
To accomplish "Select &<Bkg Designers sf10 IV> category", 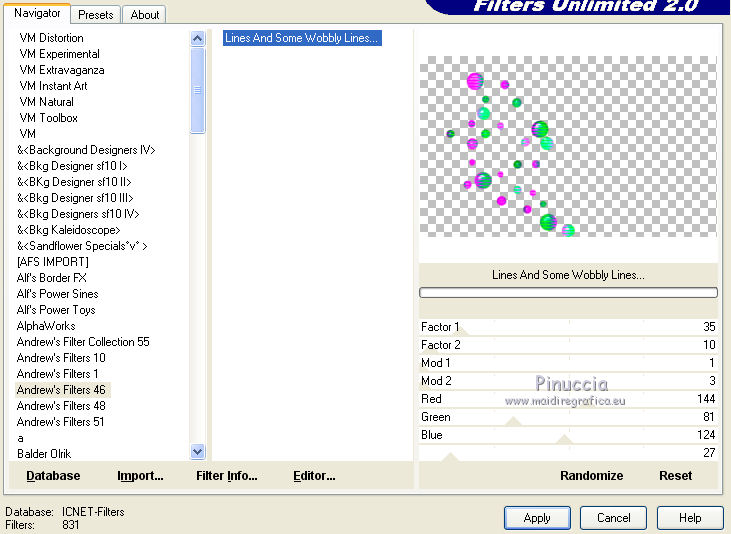I will point(78,214).
